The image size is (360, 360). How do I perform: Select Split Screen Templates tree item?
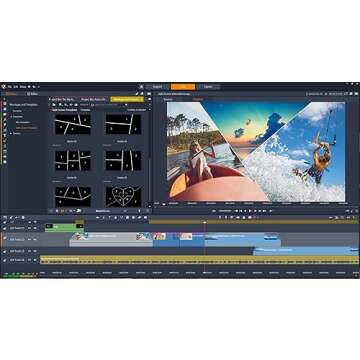point(26,128)
